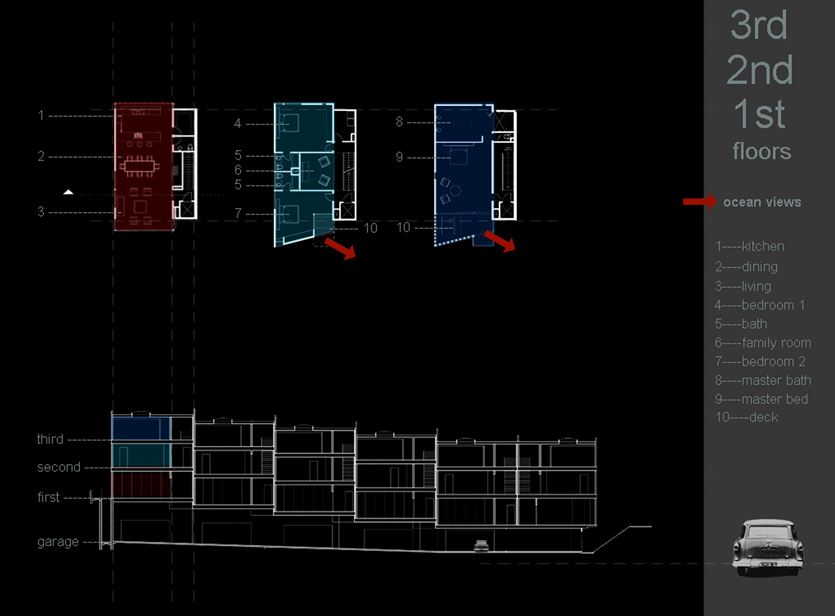The width and height of the screenshot is (835, 616).
Task: Click the 'ocean views' legend text
Action: click(762, 202)
